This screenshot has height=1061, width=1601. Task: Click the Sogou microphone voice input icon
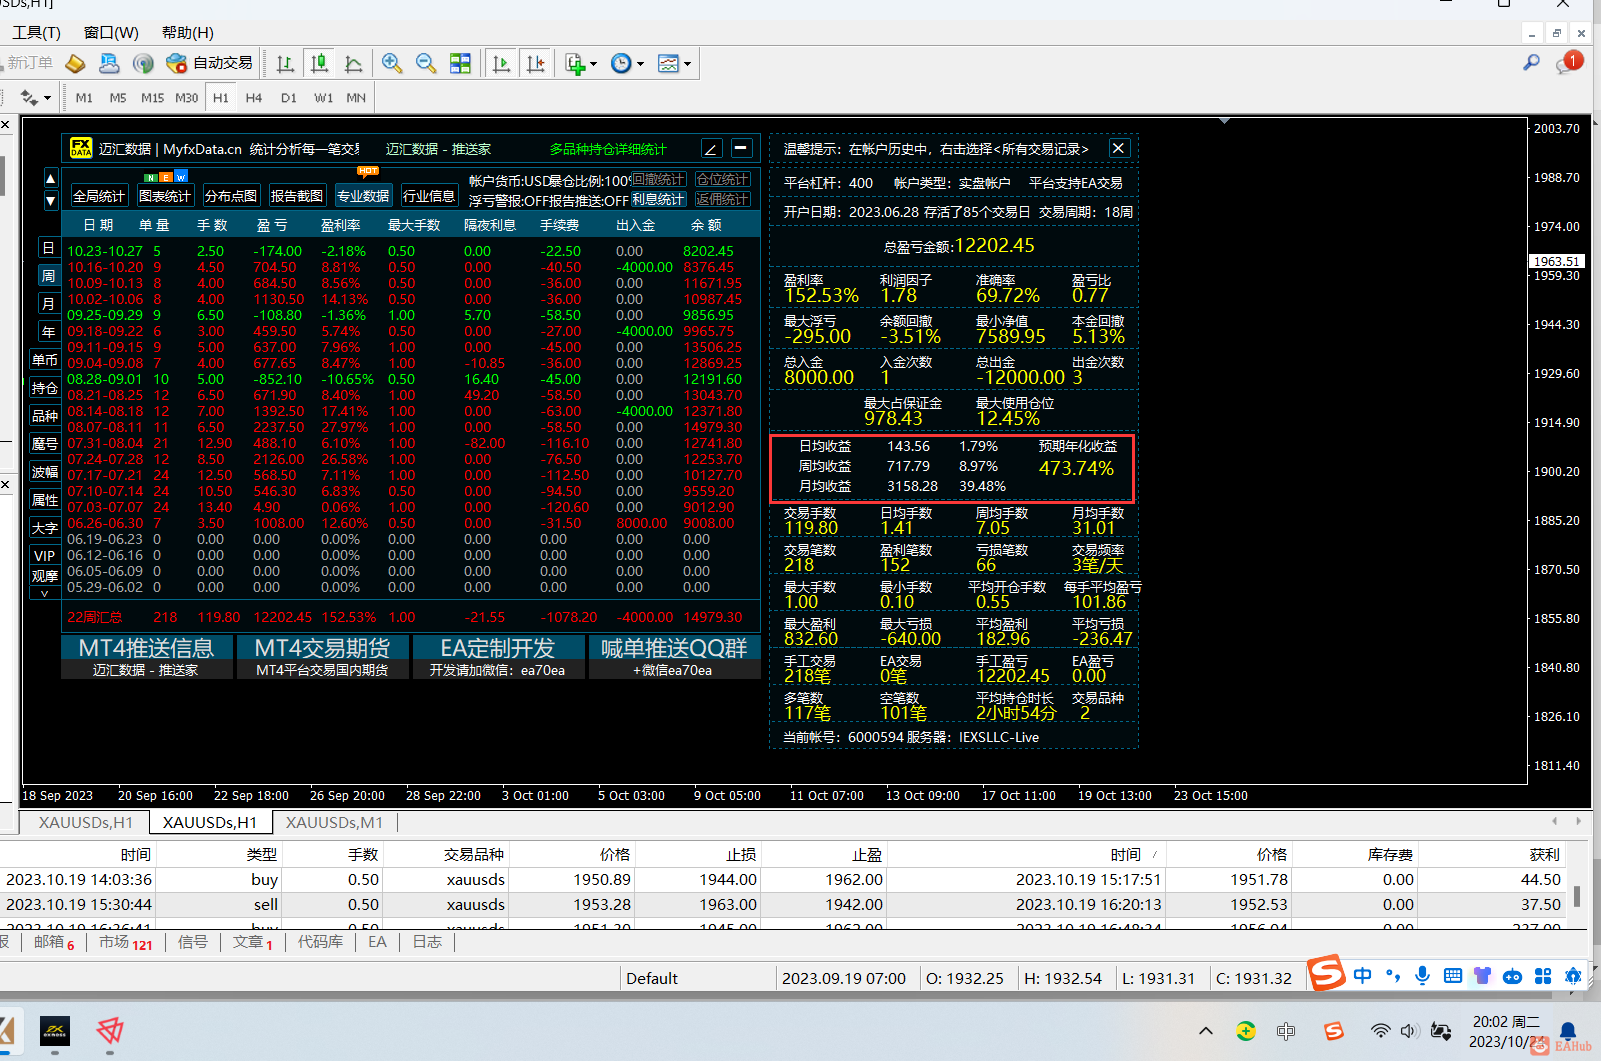1422,976
